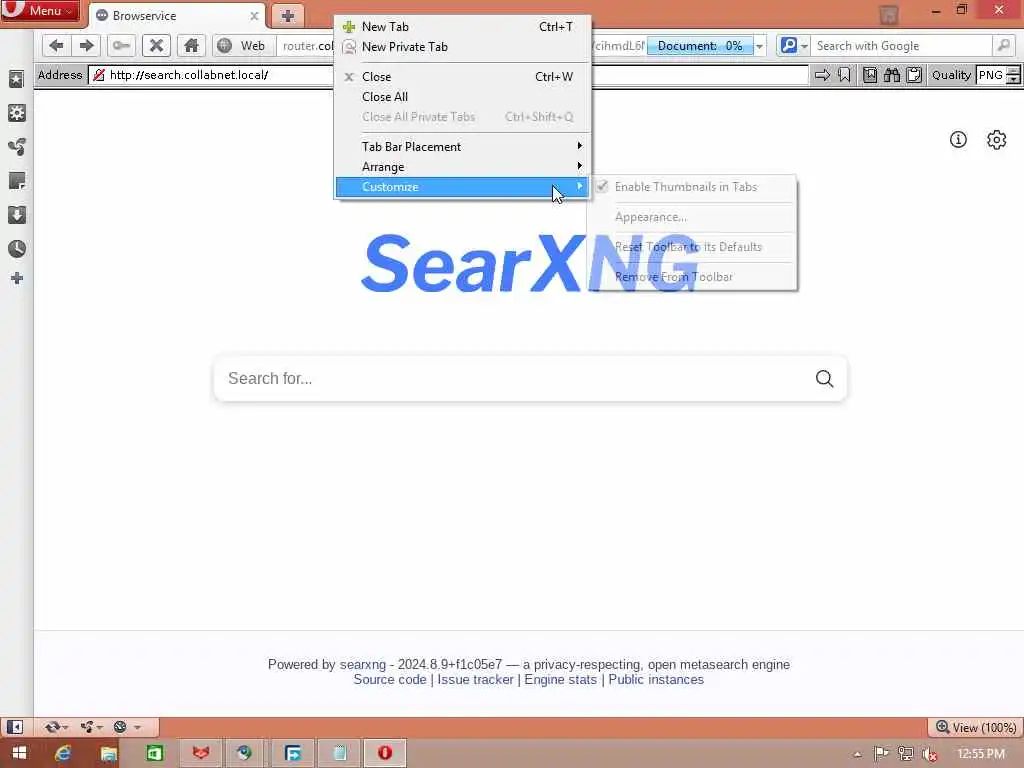Click the search magnifier button beside Google field
This screenshot has height=768, width=1024.
click(x=1003, y=46)
